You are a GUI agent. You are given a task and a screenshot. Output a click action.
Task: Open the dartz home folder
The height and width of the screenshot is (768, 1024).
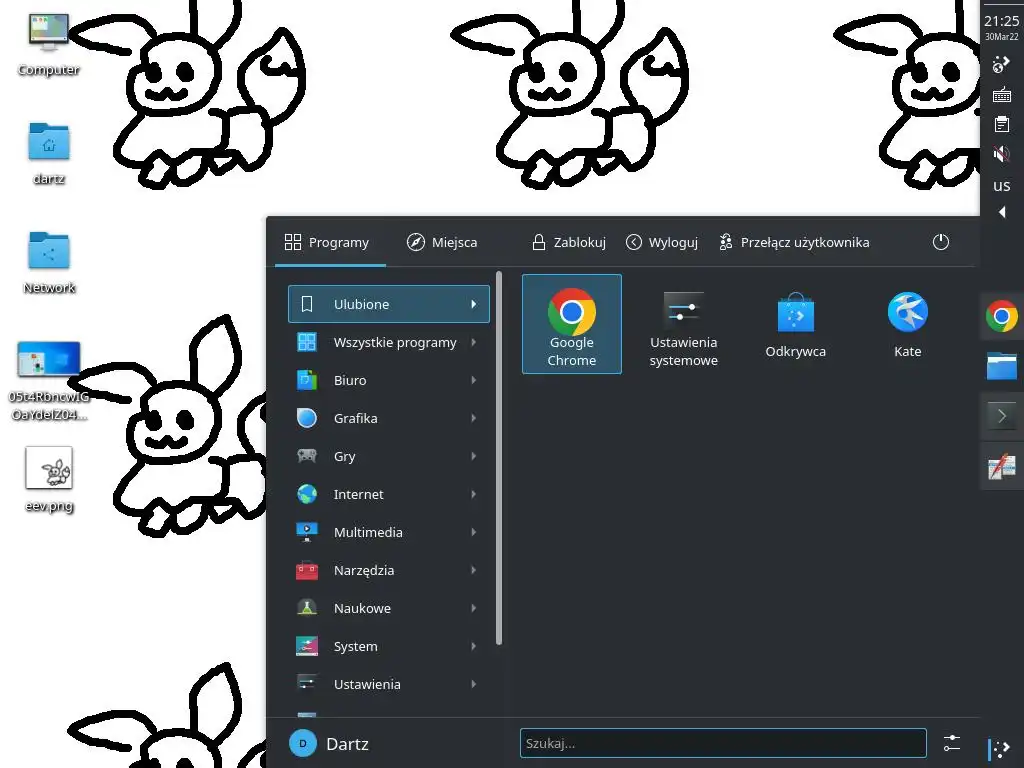pyautogui.click(x=48, y=154)
